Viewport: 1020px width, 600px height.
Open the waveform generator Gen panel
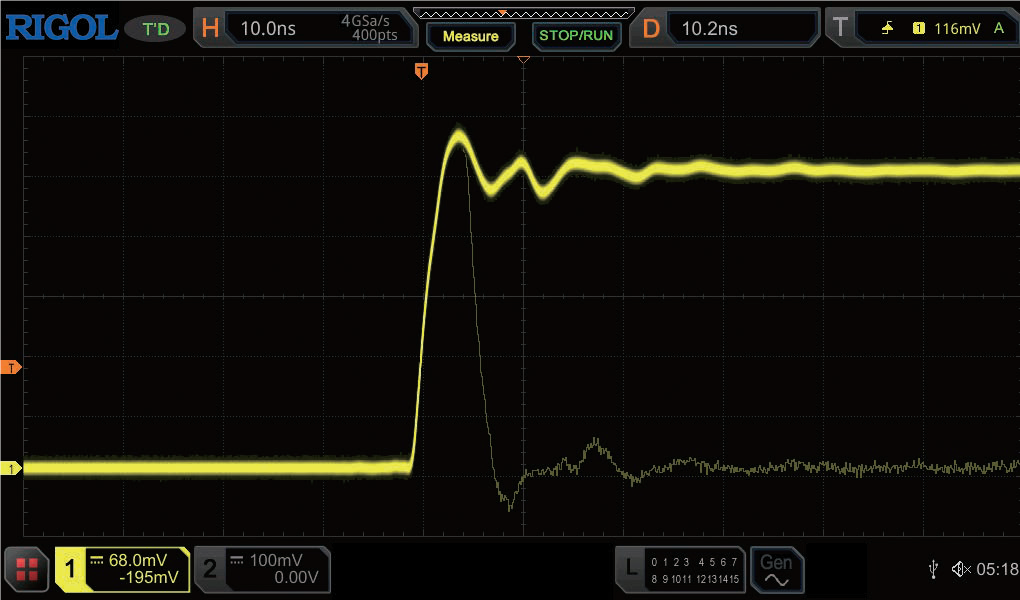(777, 570)
